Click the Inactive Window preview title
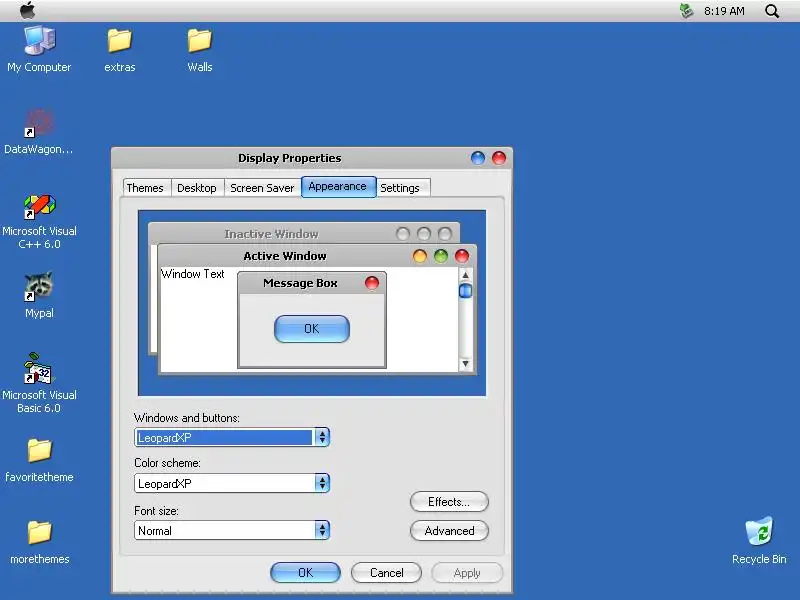 (x=271, y=234)
